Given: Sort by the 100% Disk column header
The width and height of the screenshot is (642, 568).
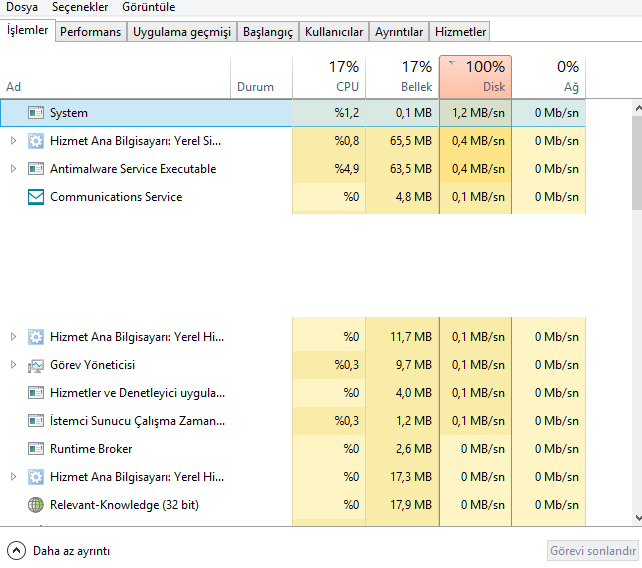Looking at the screenshot, I should click(475, 78).
